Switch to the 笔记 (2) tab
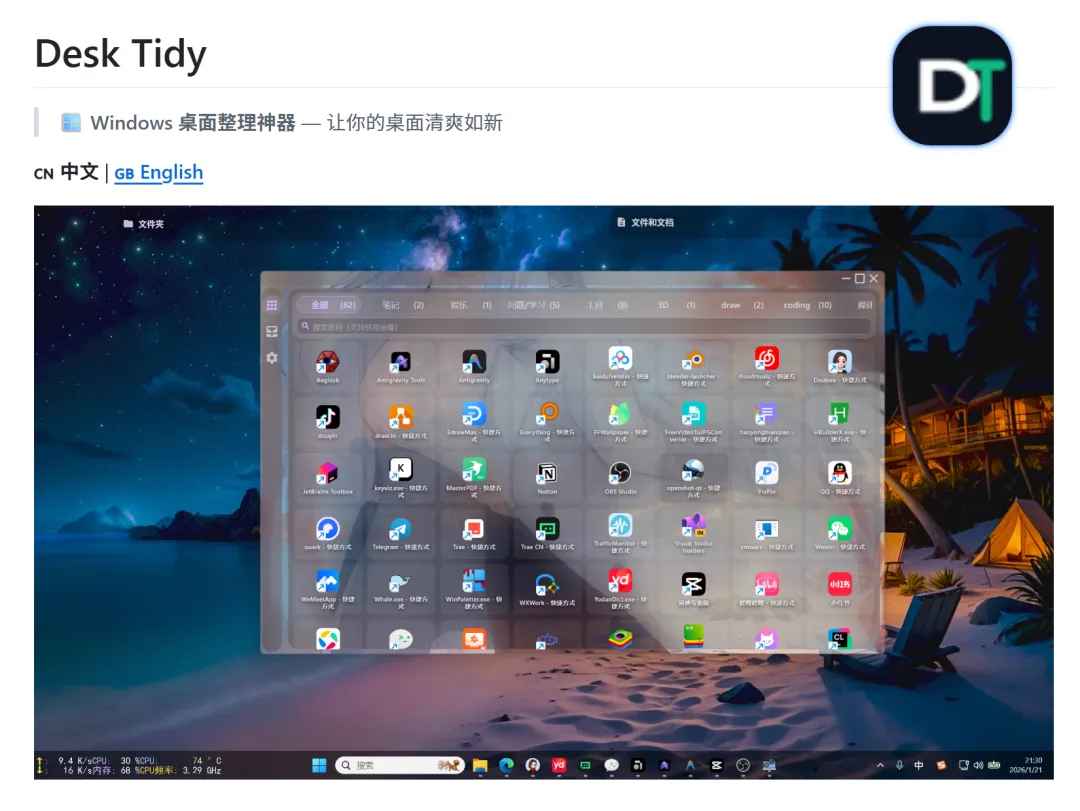This screenshot has height=811, width=1080. coord(403,305)
